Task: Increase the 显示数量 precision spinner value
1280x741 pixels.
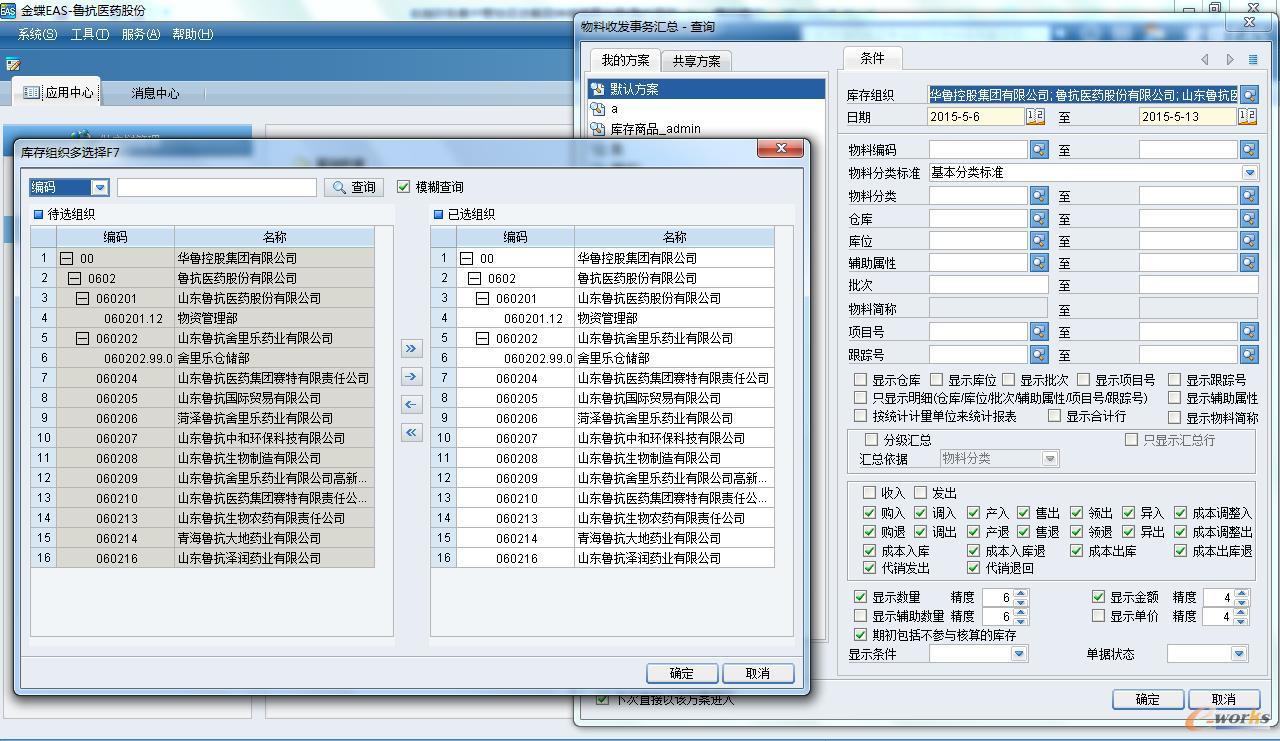Action: (1020, 593)
